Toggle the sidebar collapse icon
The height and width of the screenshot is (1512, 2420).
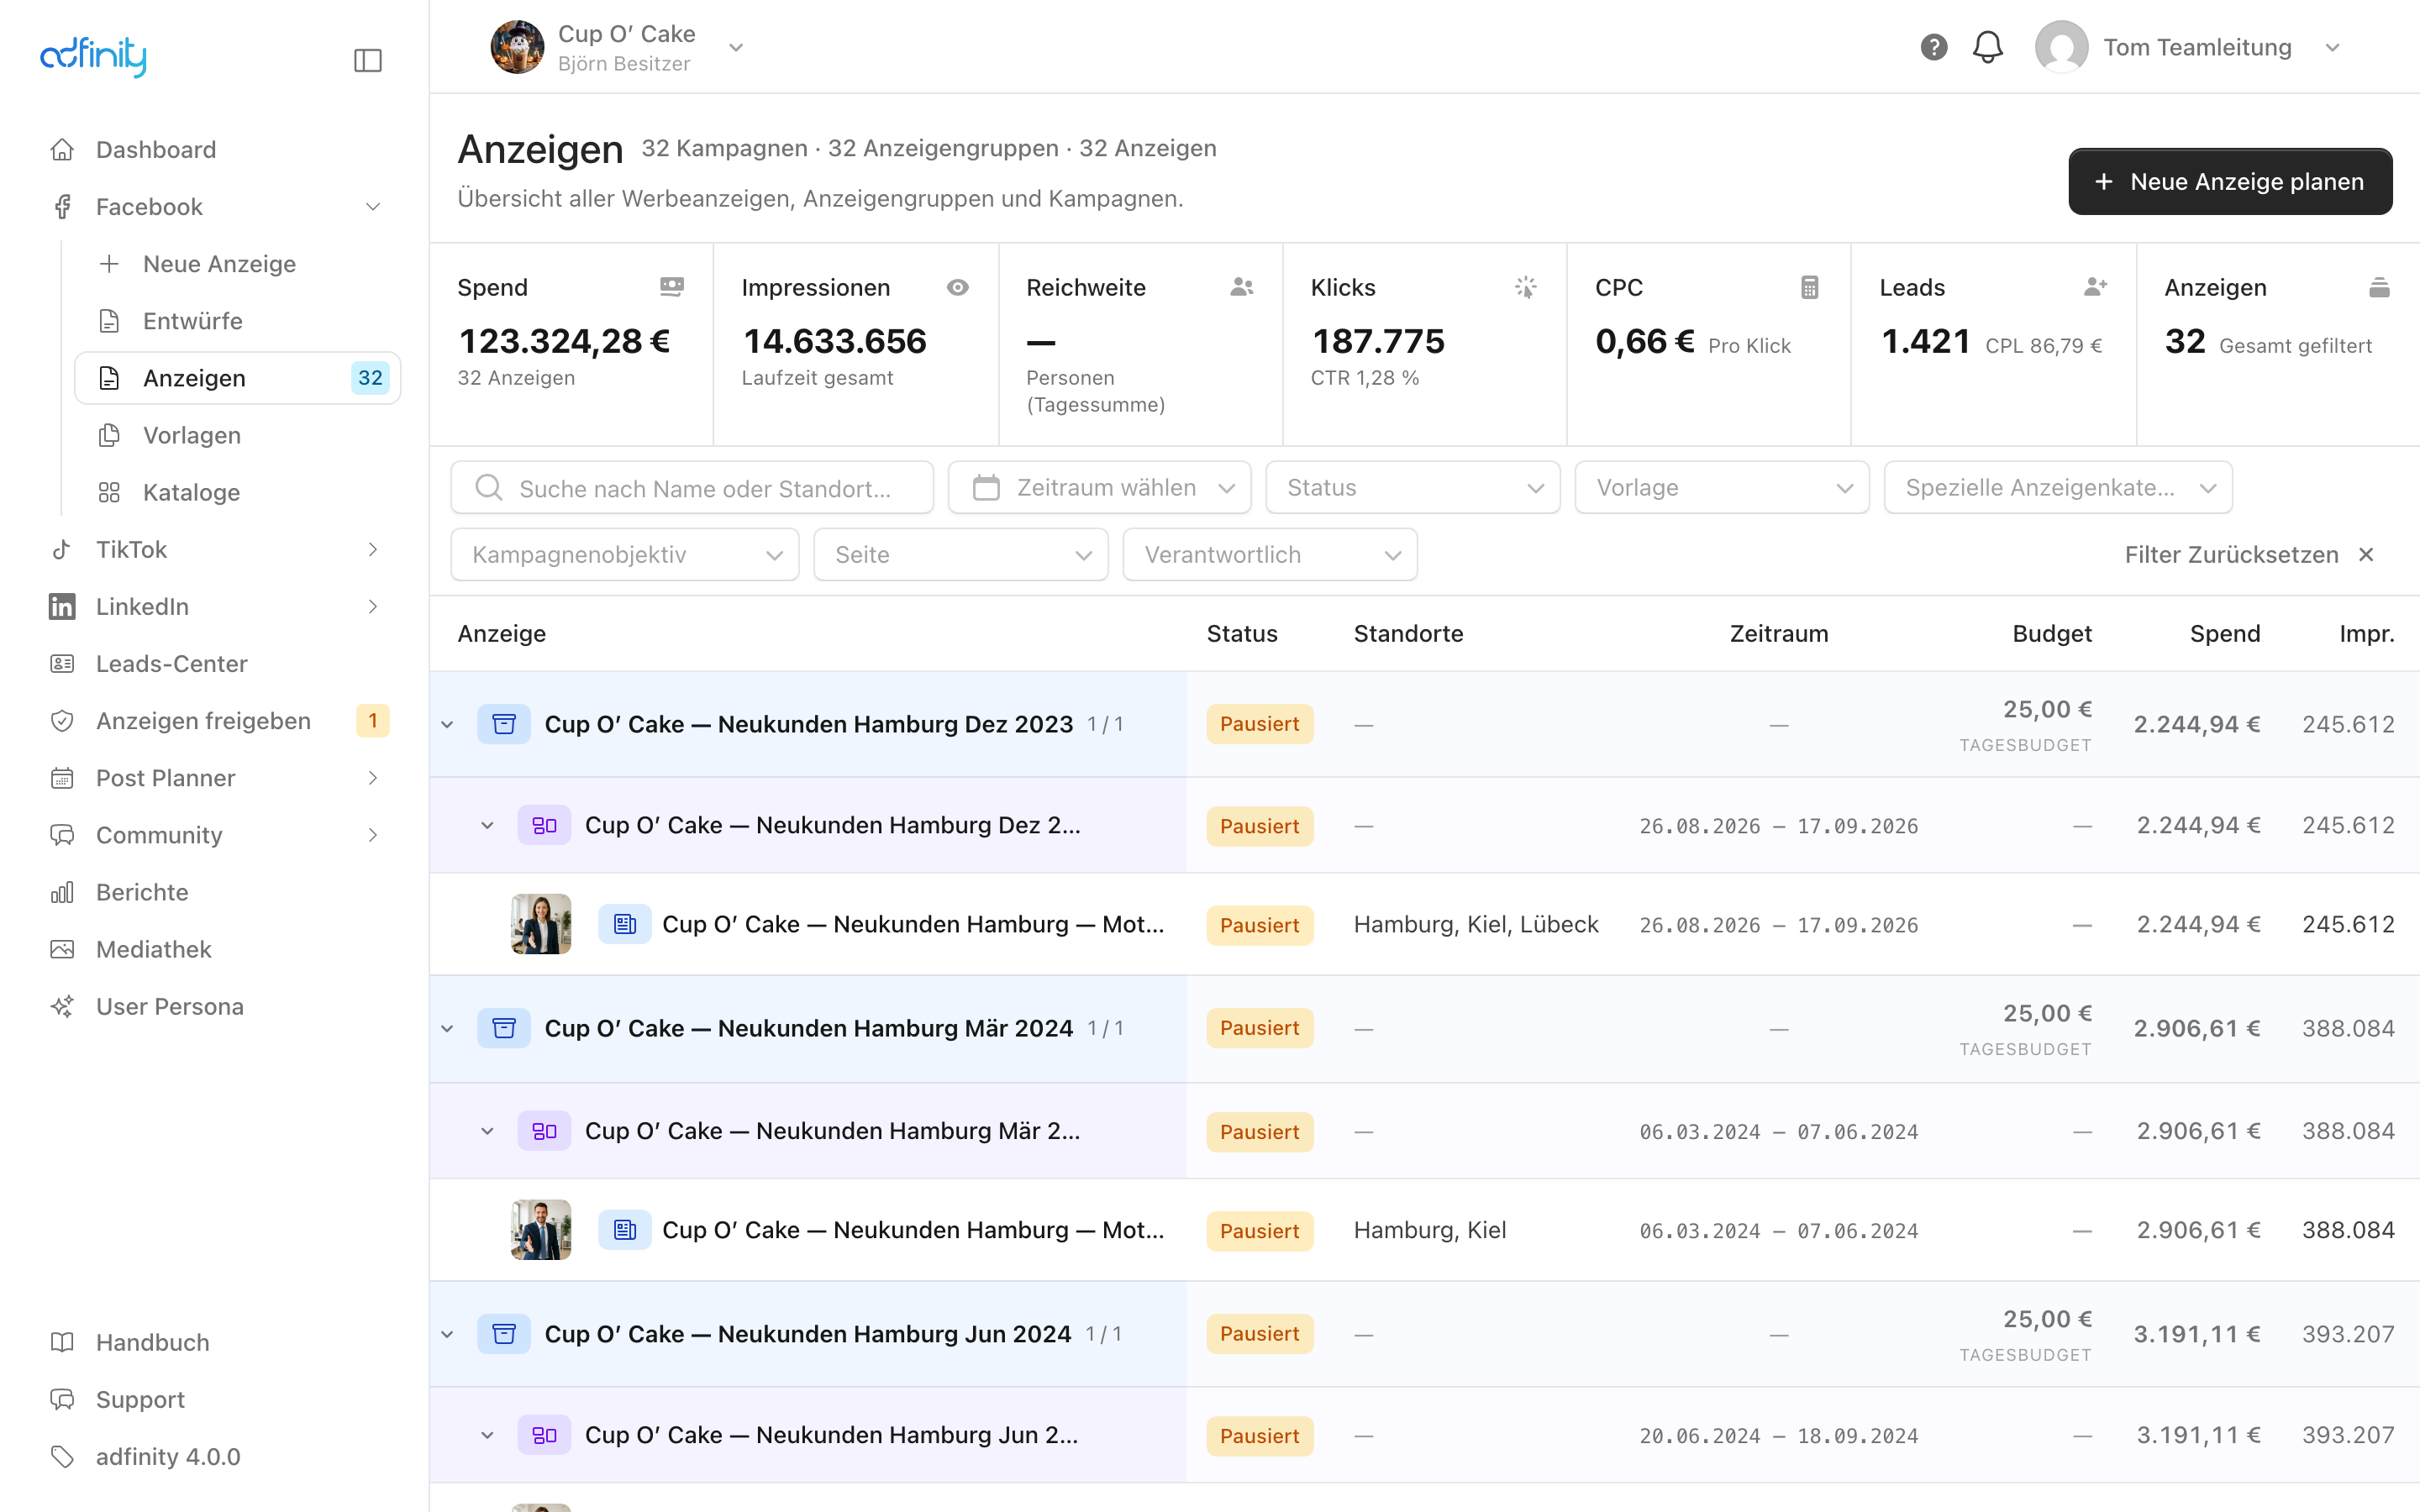click(x=368, y=60)
